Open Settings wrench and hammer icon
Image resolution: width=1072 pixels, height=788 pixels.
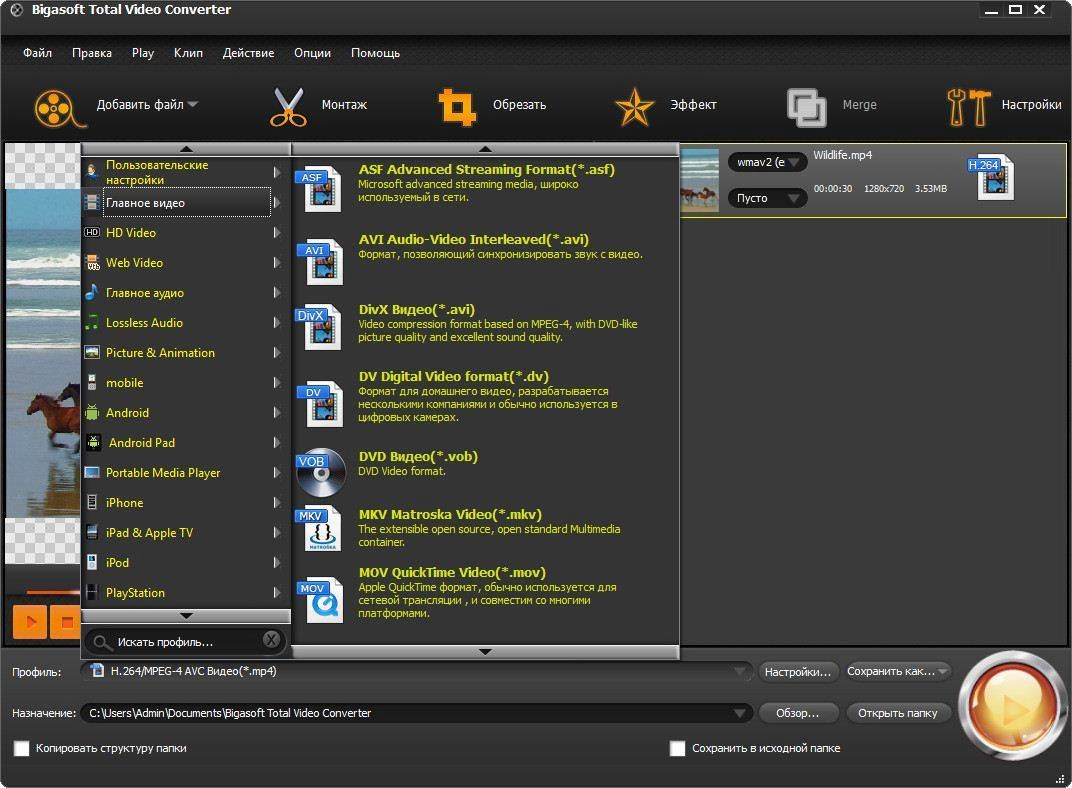point(969,107)
